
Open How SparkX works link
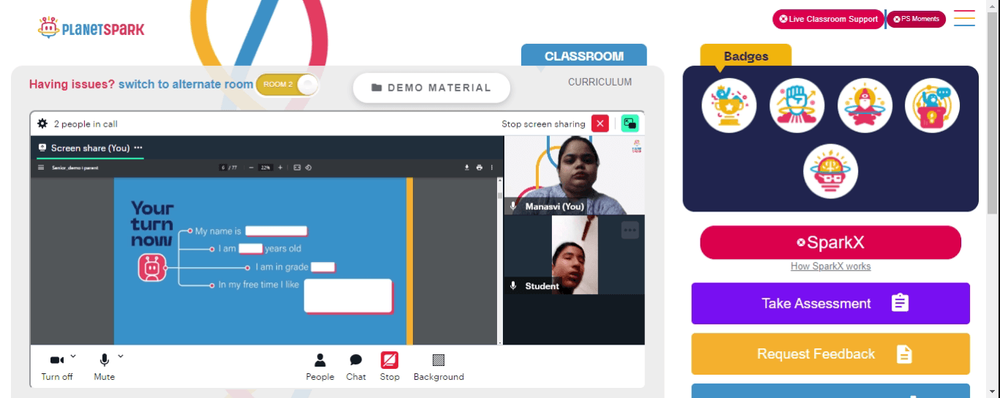[x=830, y=267]
